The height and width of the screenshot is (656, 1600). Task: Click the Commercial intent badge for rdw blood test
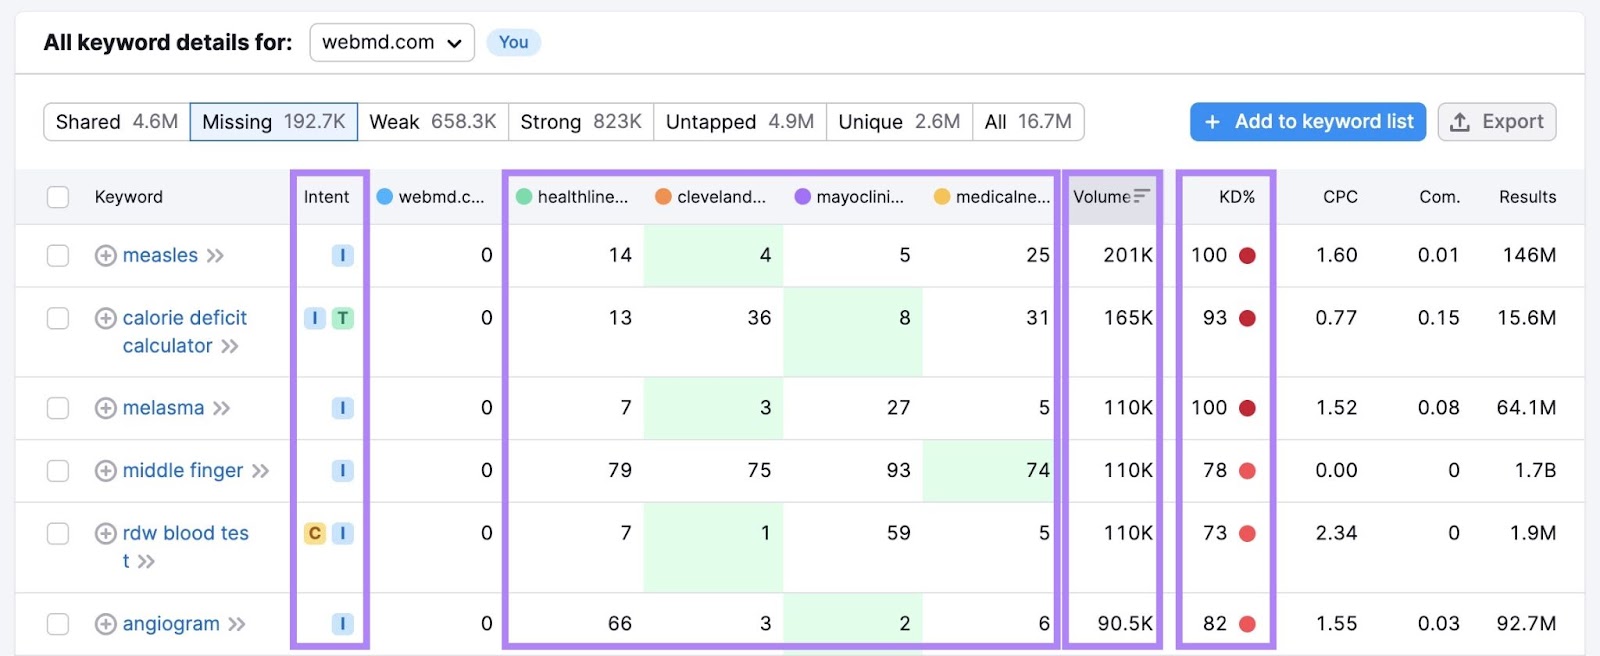(x=315, y=533)
